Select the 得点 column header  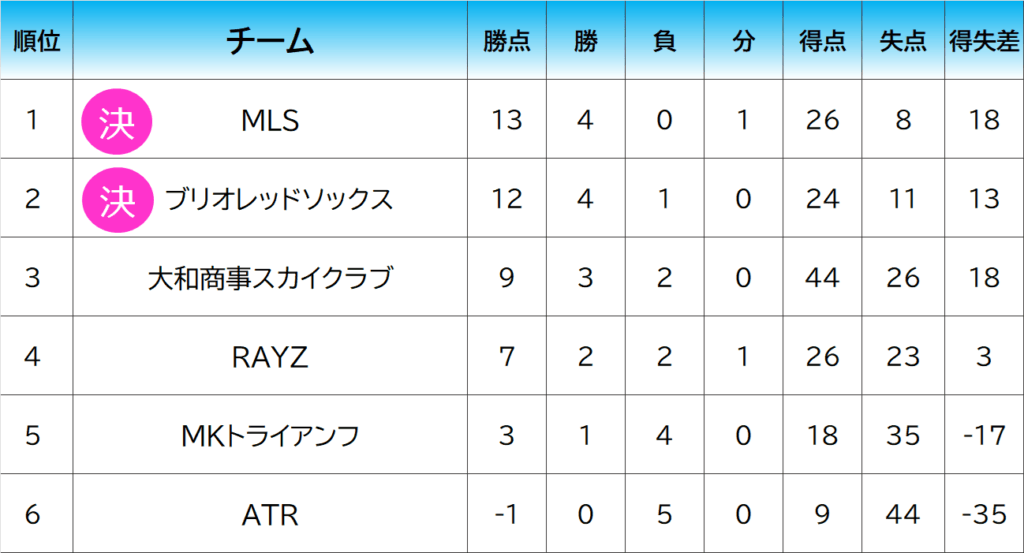point(822,41)
